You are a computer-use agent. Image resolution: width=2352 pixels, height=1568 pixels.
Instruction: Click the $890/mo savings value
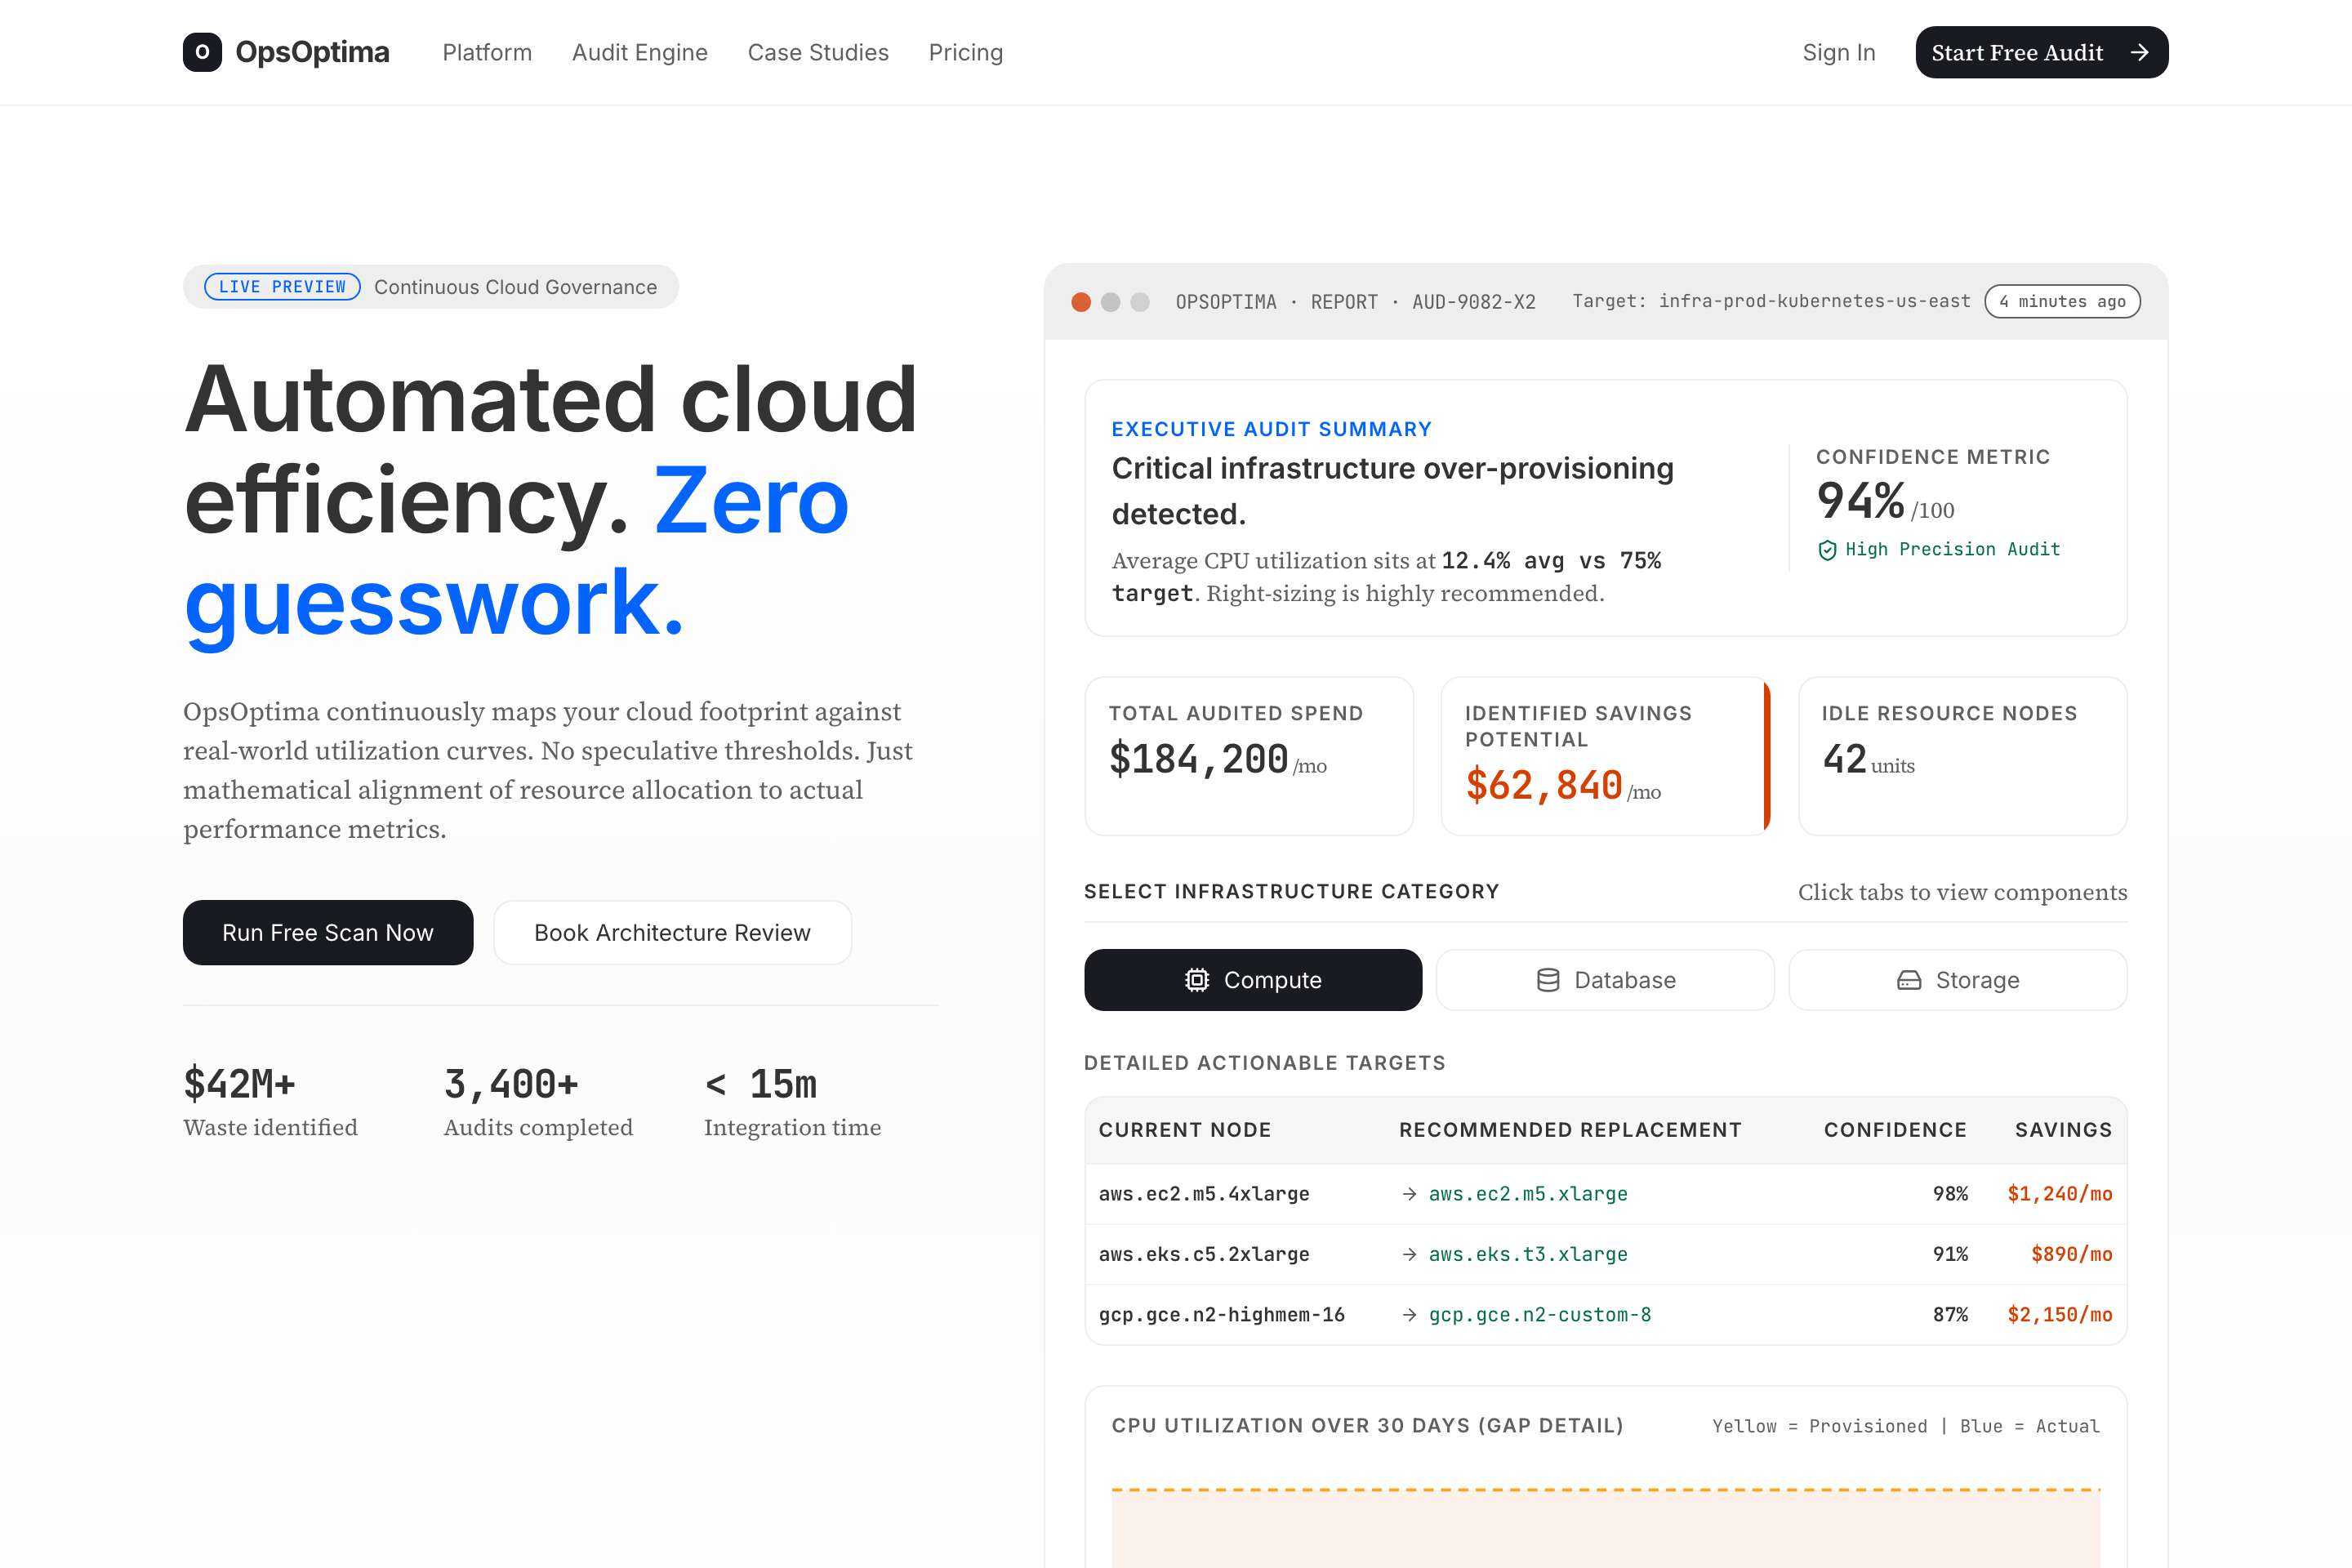click(2072, 1254)
